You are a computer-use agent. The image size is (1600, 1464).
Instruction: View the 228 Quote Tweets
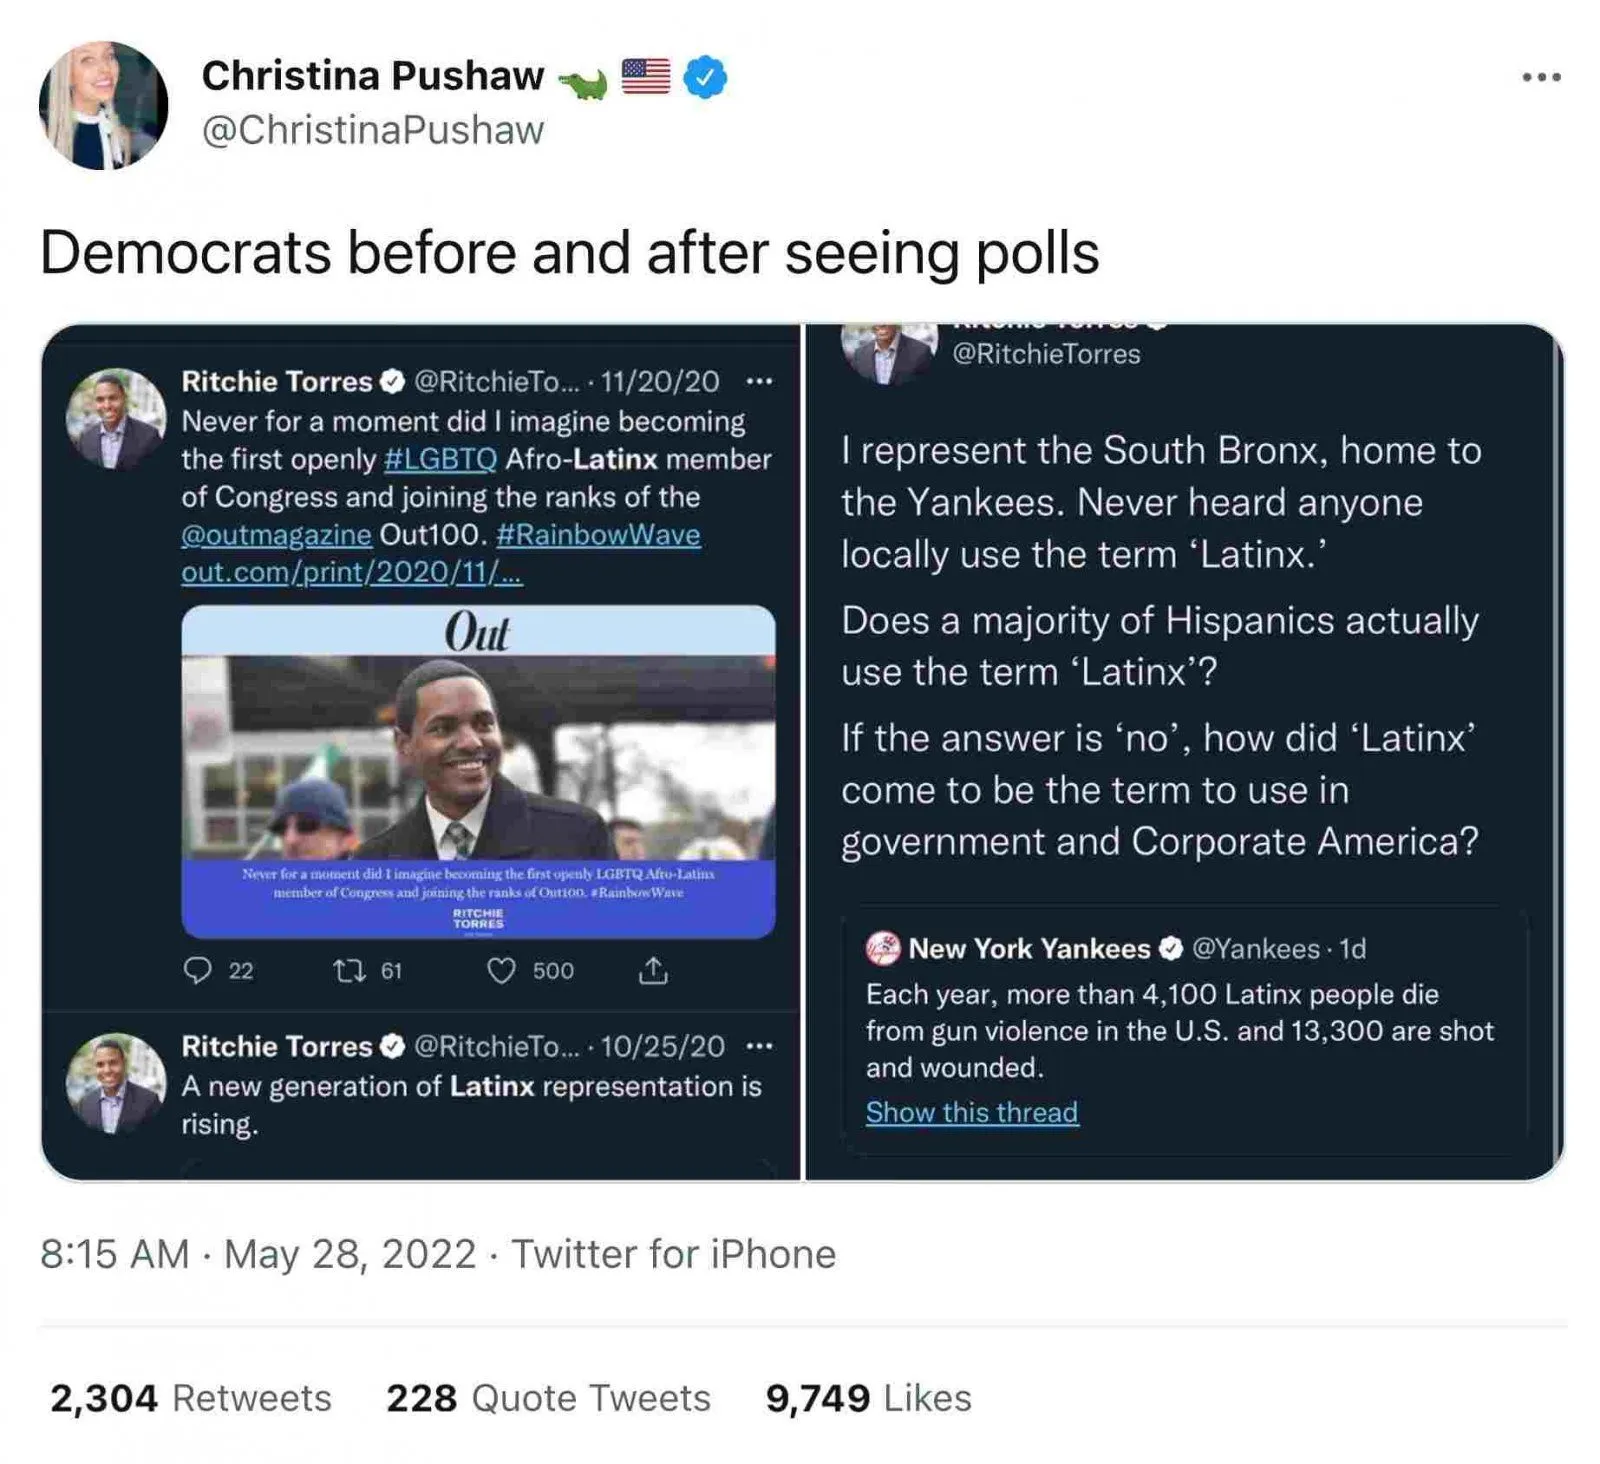point(548,1398)
